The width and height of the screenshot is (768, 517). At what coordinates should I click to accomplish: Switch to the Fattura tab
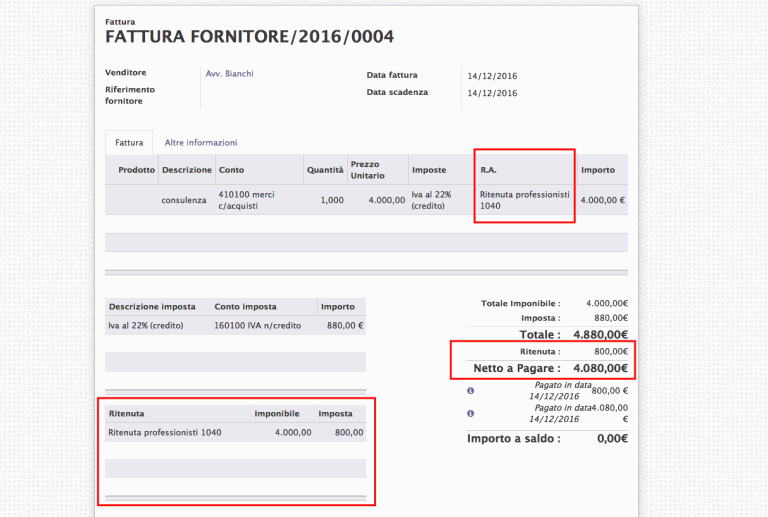pyautogui.click(x=129, y=142)
